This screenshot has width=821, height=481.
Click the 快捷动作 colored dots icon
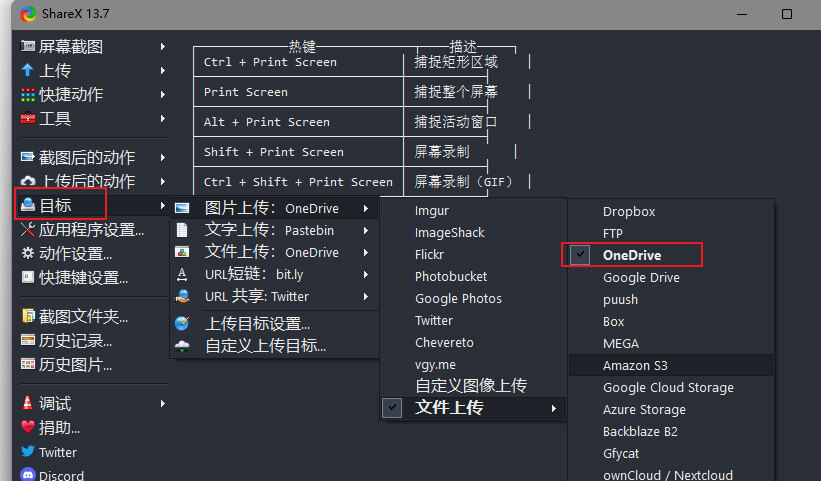[x=28, y=95]
